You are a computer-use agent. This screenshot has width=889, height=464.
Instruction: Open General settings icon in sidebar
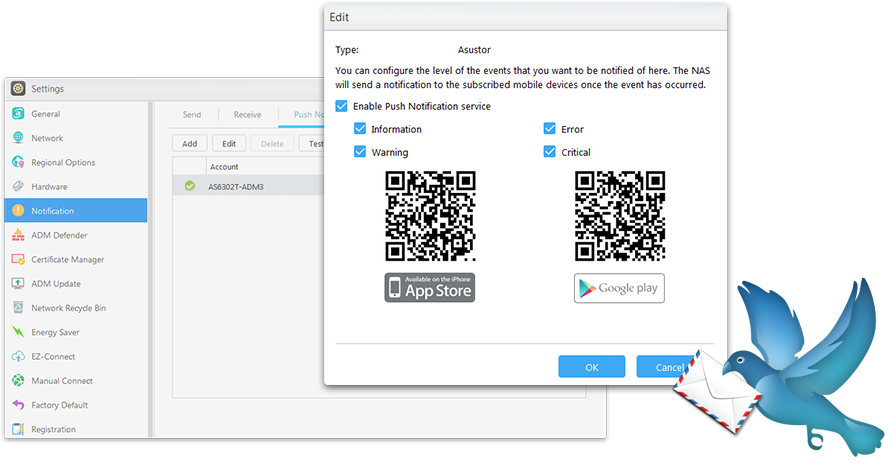(18, 113)
